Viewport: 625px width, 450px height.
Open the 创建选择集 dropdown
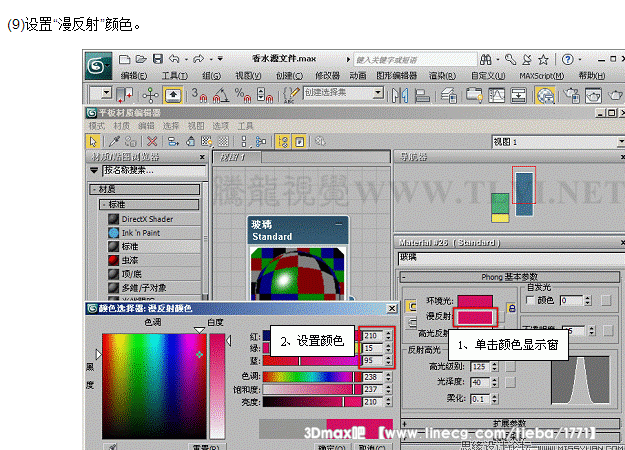(378, 93)
